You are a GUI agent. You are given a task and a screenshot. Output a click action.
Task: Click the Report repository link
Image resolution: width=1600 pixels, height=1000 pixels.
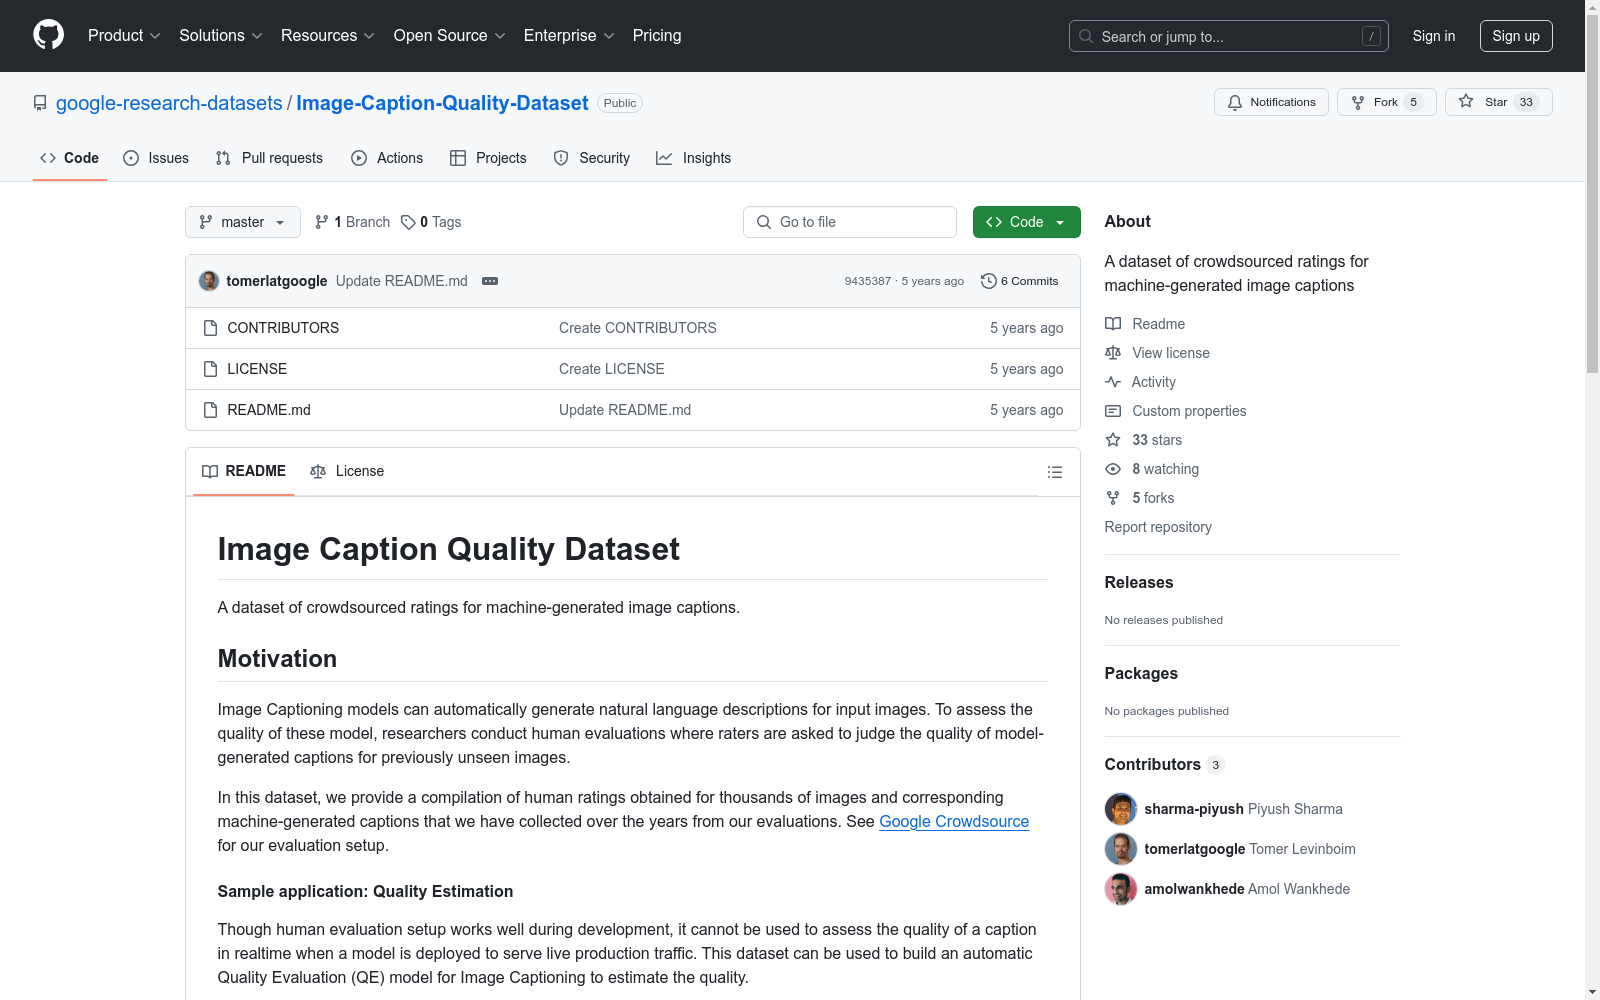[1158, 527]
